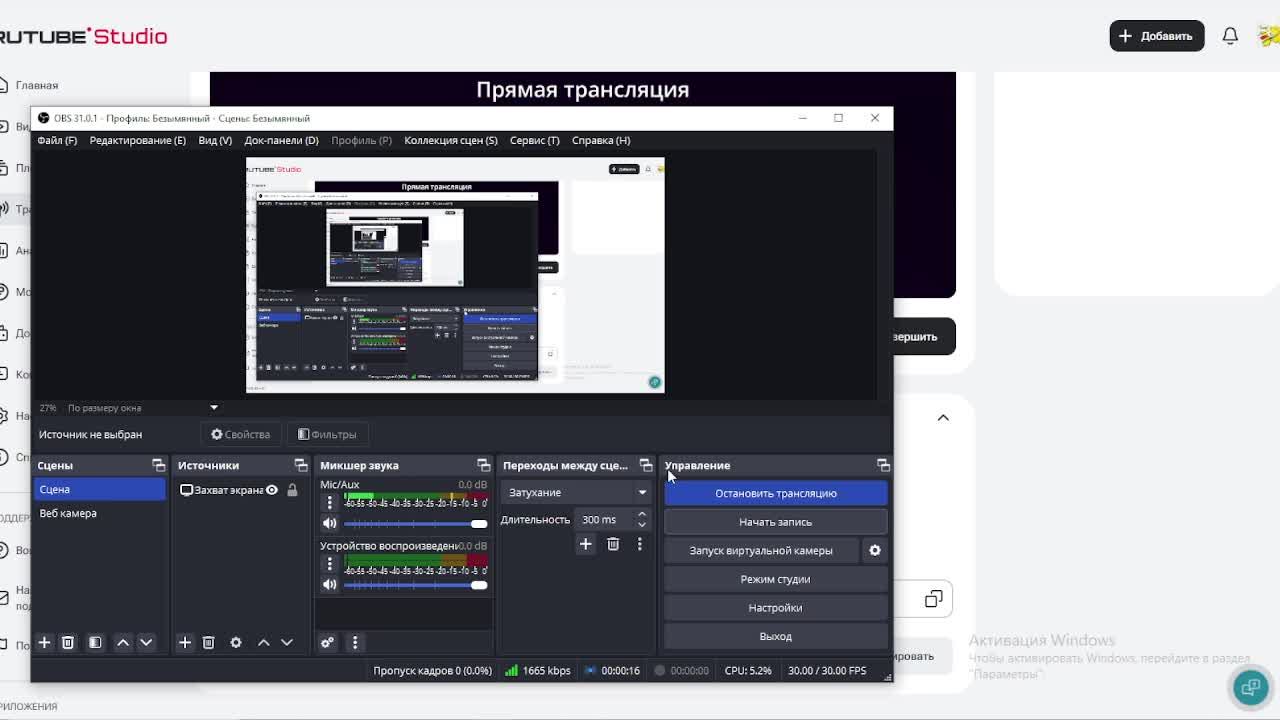The width and height of the screenshot is (1280, 720).
Task: Open source properties gear in Источники panel
Action: coord(236,642)
